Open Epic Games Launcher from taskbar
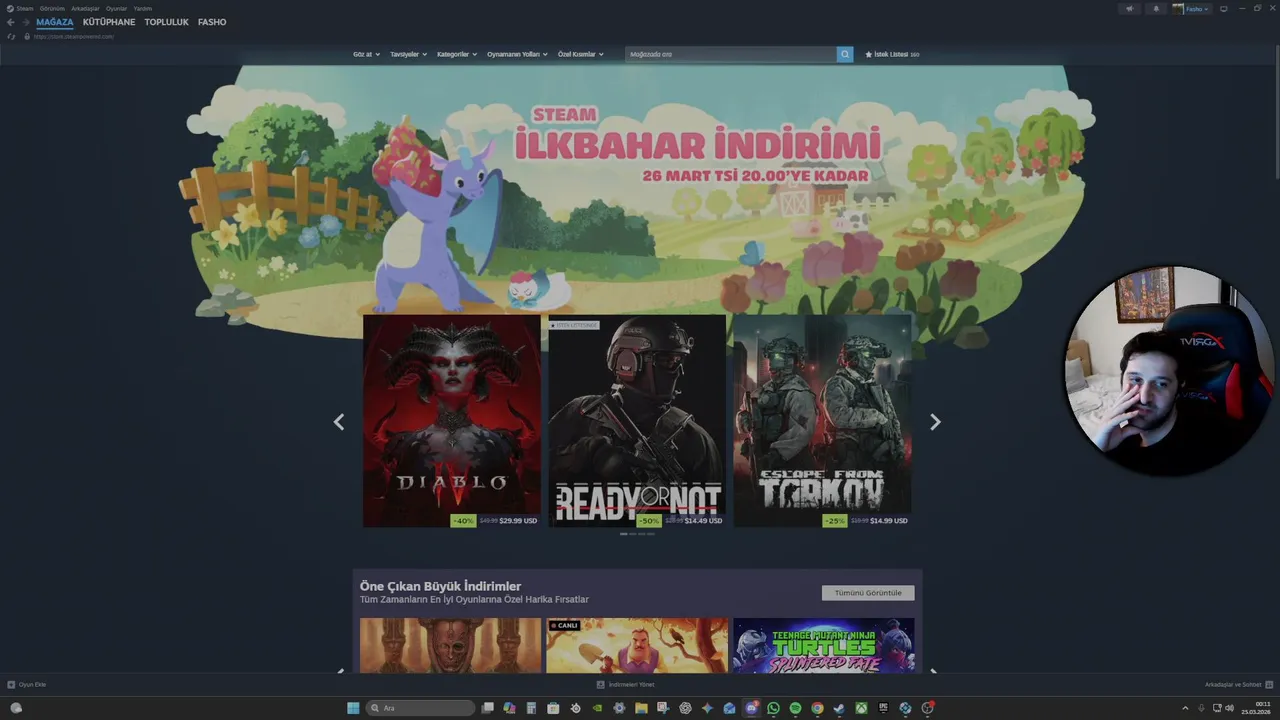Screen dimensions: 1280x720 pos(883,708)
